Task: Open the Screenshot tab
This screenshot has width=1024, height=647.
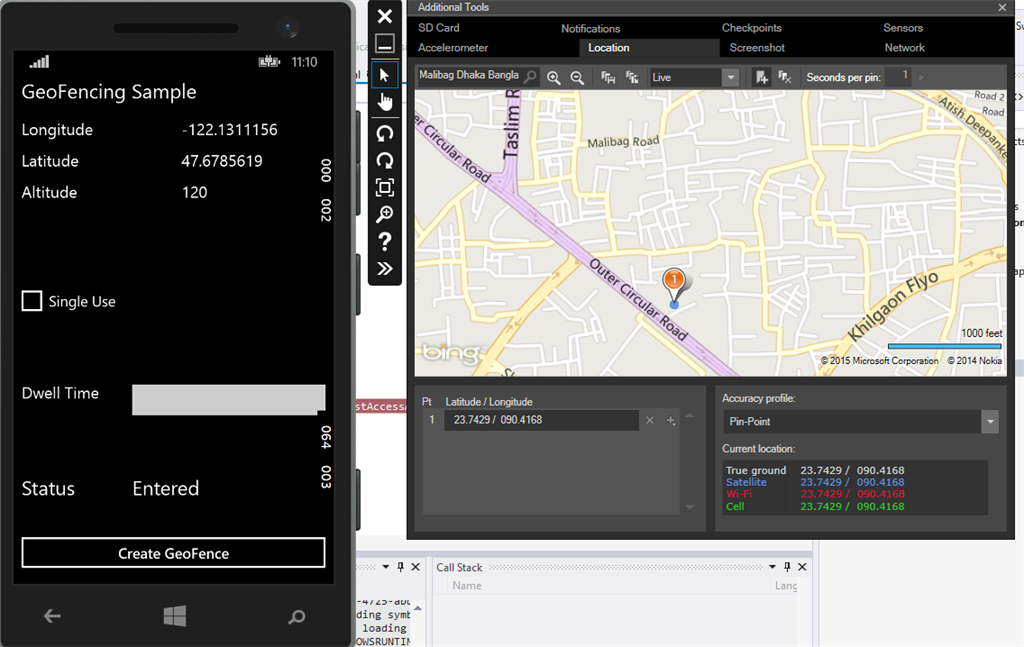Action: [757, 48]
